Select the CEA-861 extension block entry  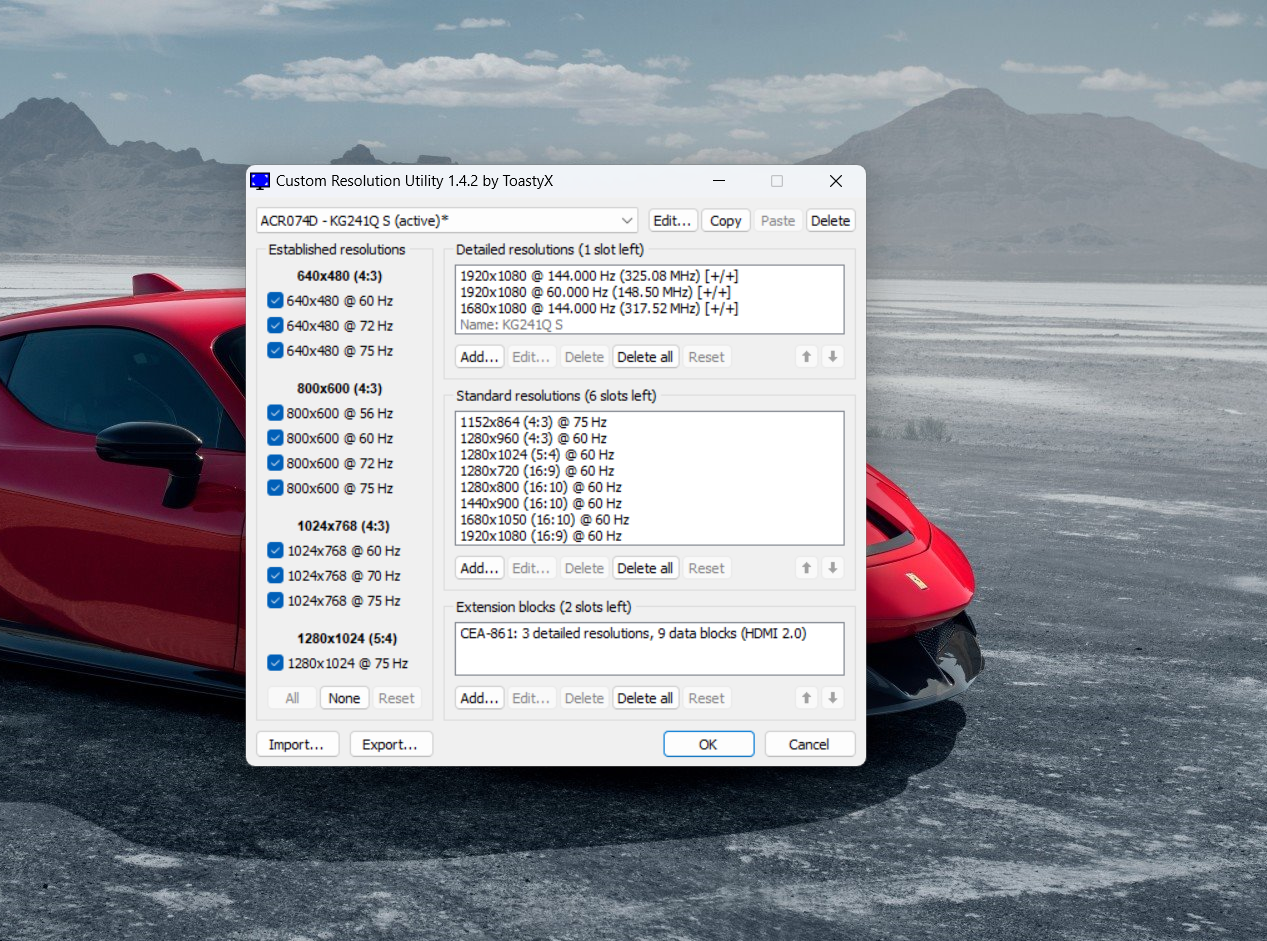tap(633, 633)
